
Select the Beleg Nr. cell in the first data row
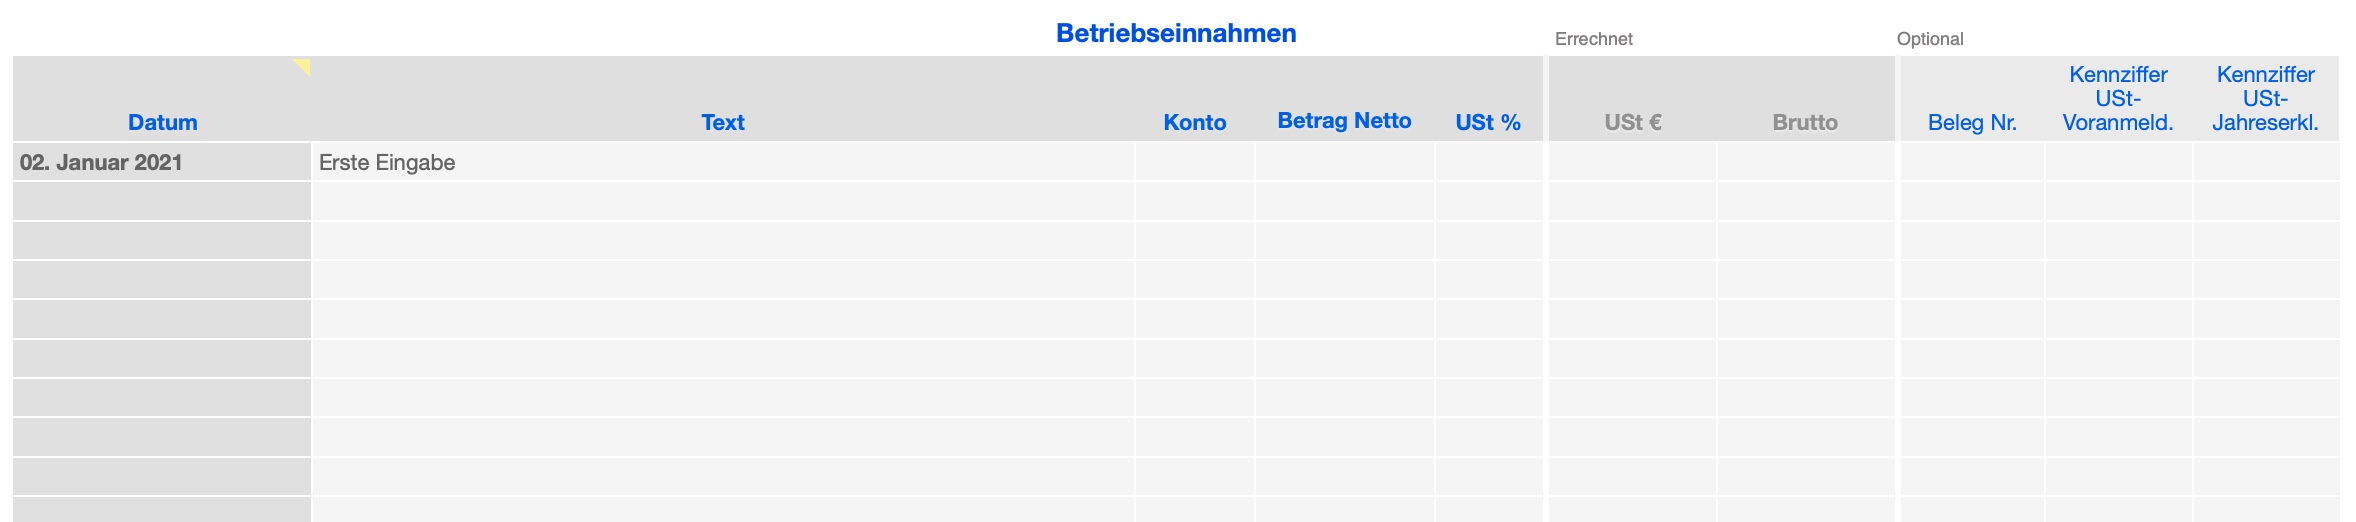1972,162
